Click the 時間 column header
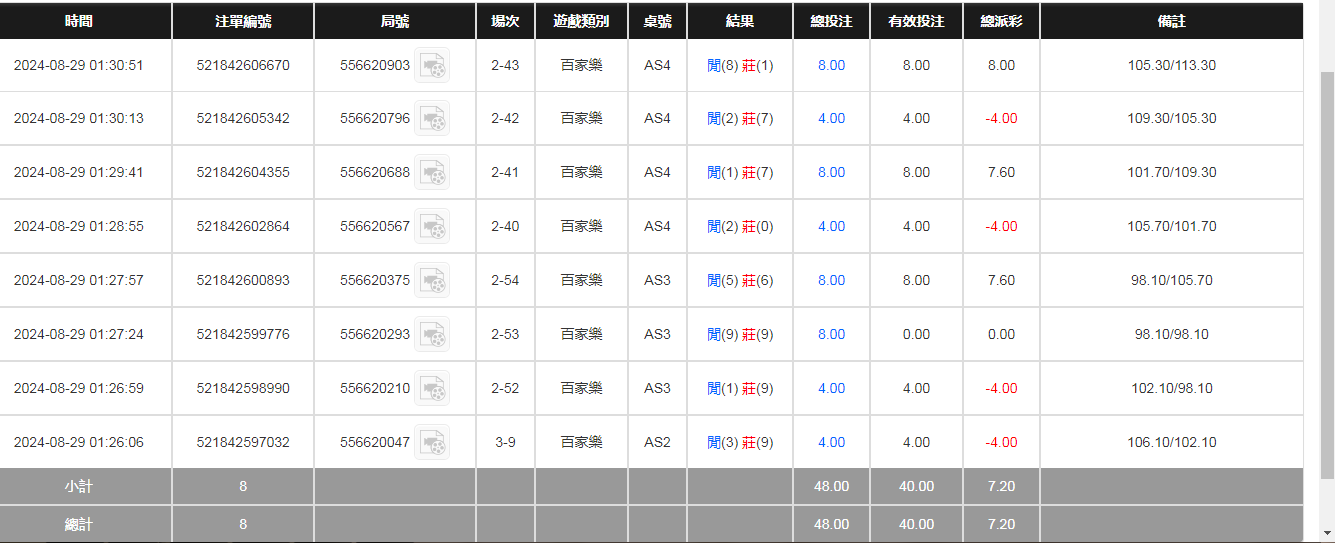 coord(78,21)
